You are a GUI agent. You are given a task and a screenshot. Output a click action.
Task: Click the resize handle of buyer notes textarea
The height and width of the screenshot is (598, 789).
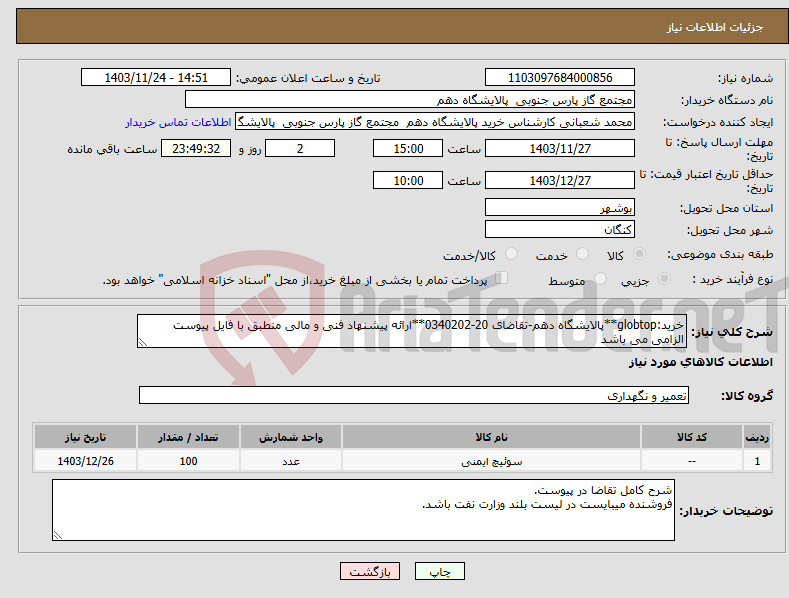tap(58, 535)
